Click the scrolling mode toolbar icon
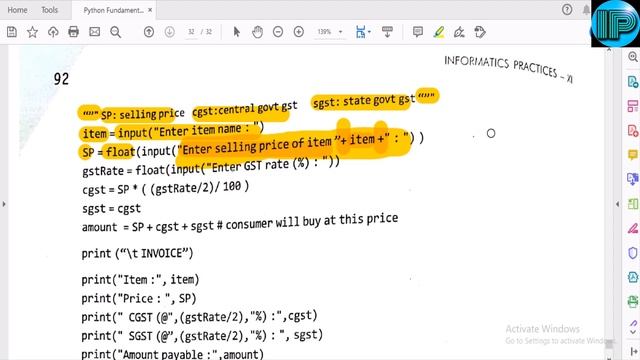Image resolution: width=640 pixels, height=360 pixels. click(x=387, y=32)
